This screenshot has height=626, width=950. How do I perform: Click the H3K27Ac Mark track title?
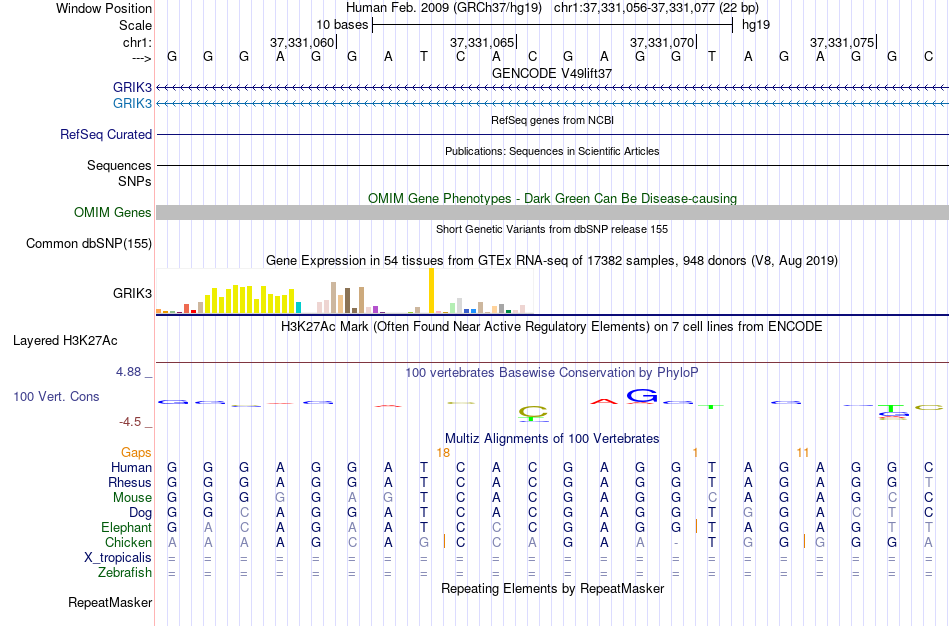tap(551, 327)
